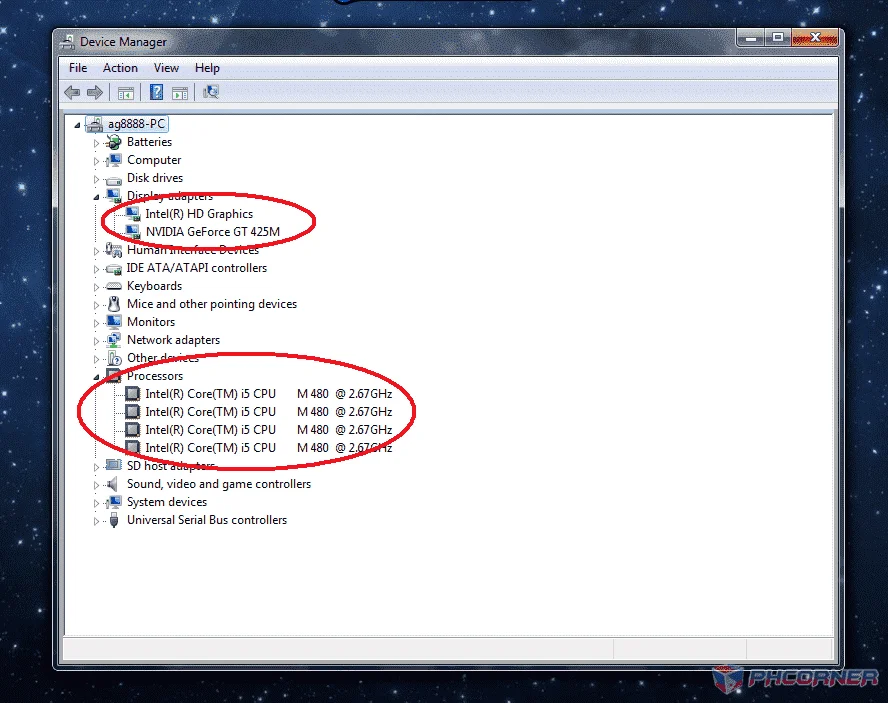Open the Help menu

207,68
